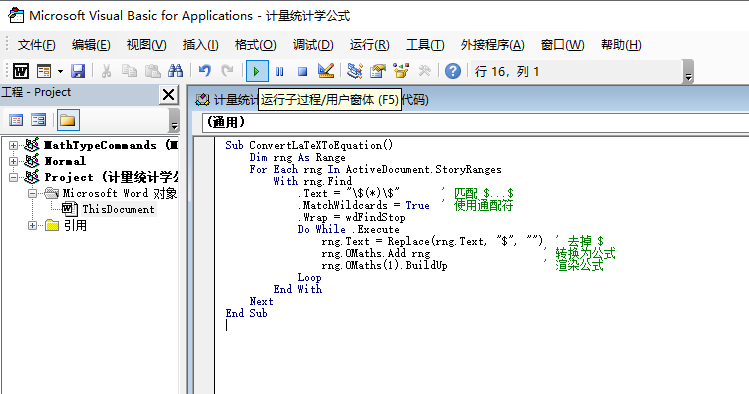The height and width of the screenshot is (394, 749).
Task: Open the 外接程序(A) menu
Action: (492, 45)
